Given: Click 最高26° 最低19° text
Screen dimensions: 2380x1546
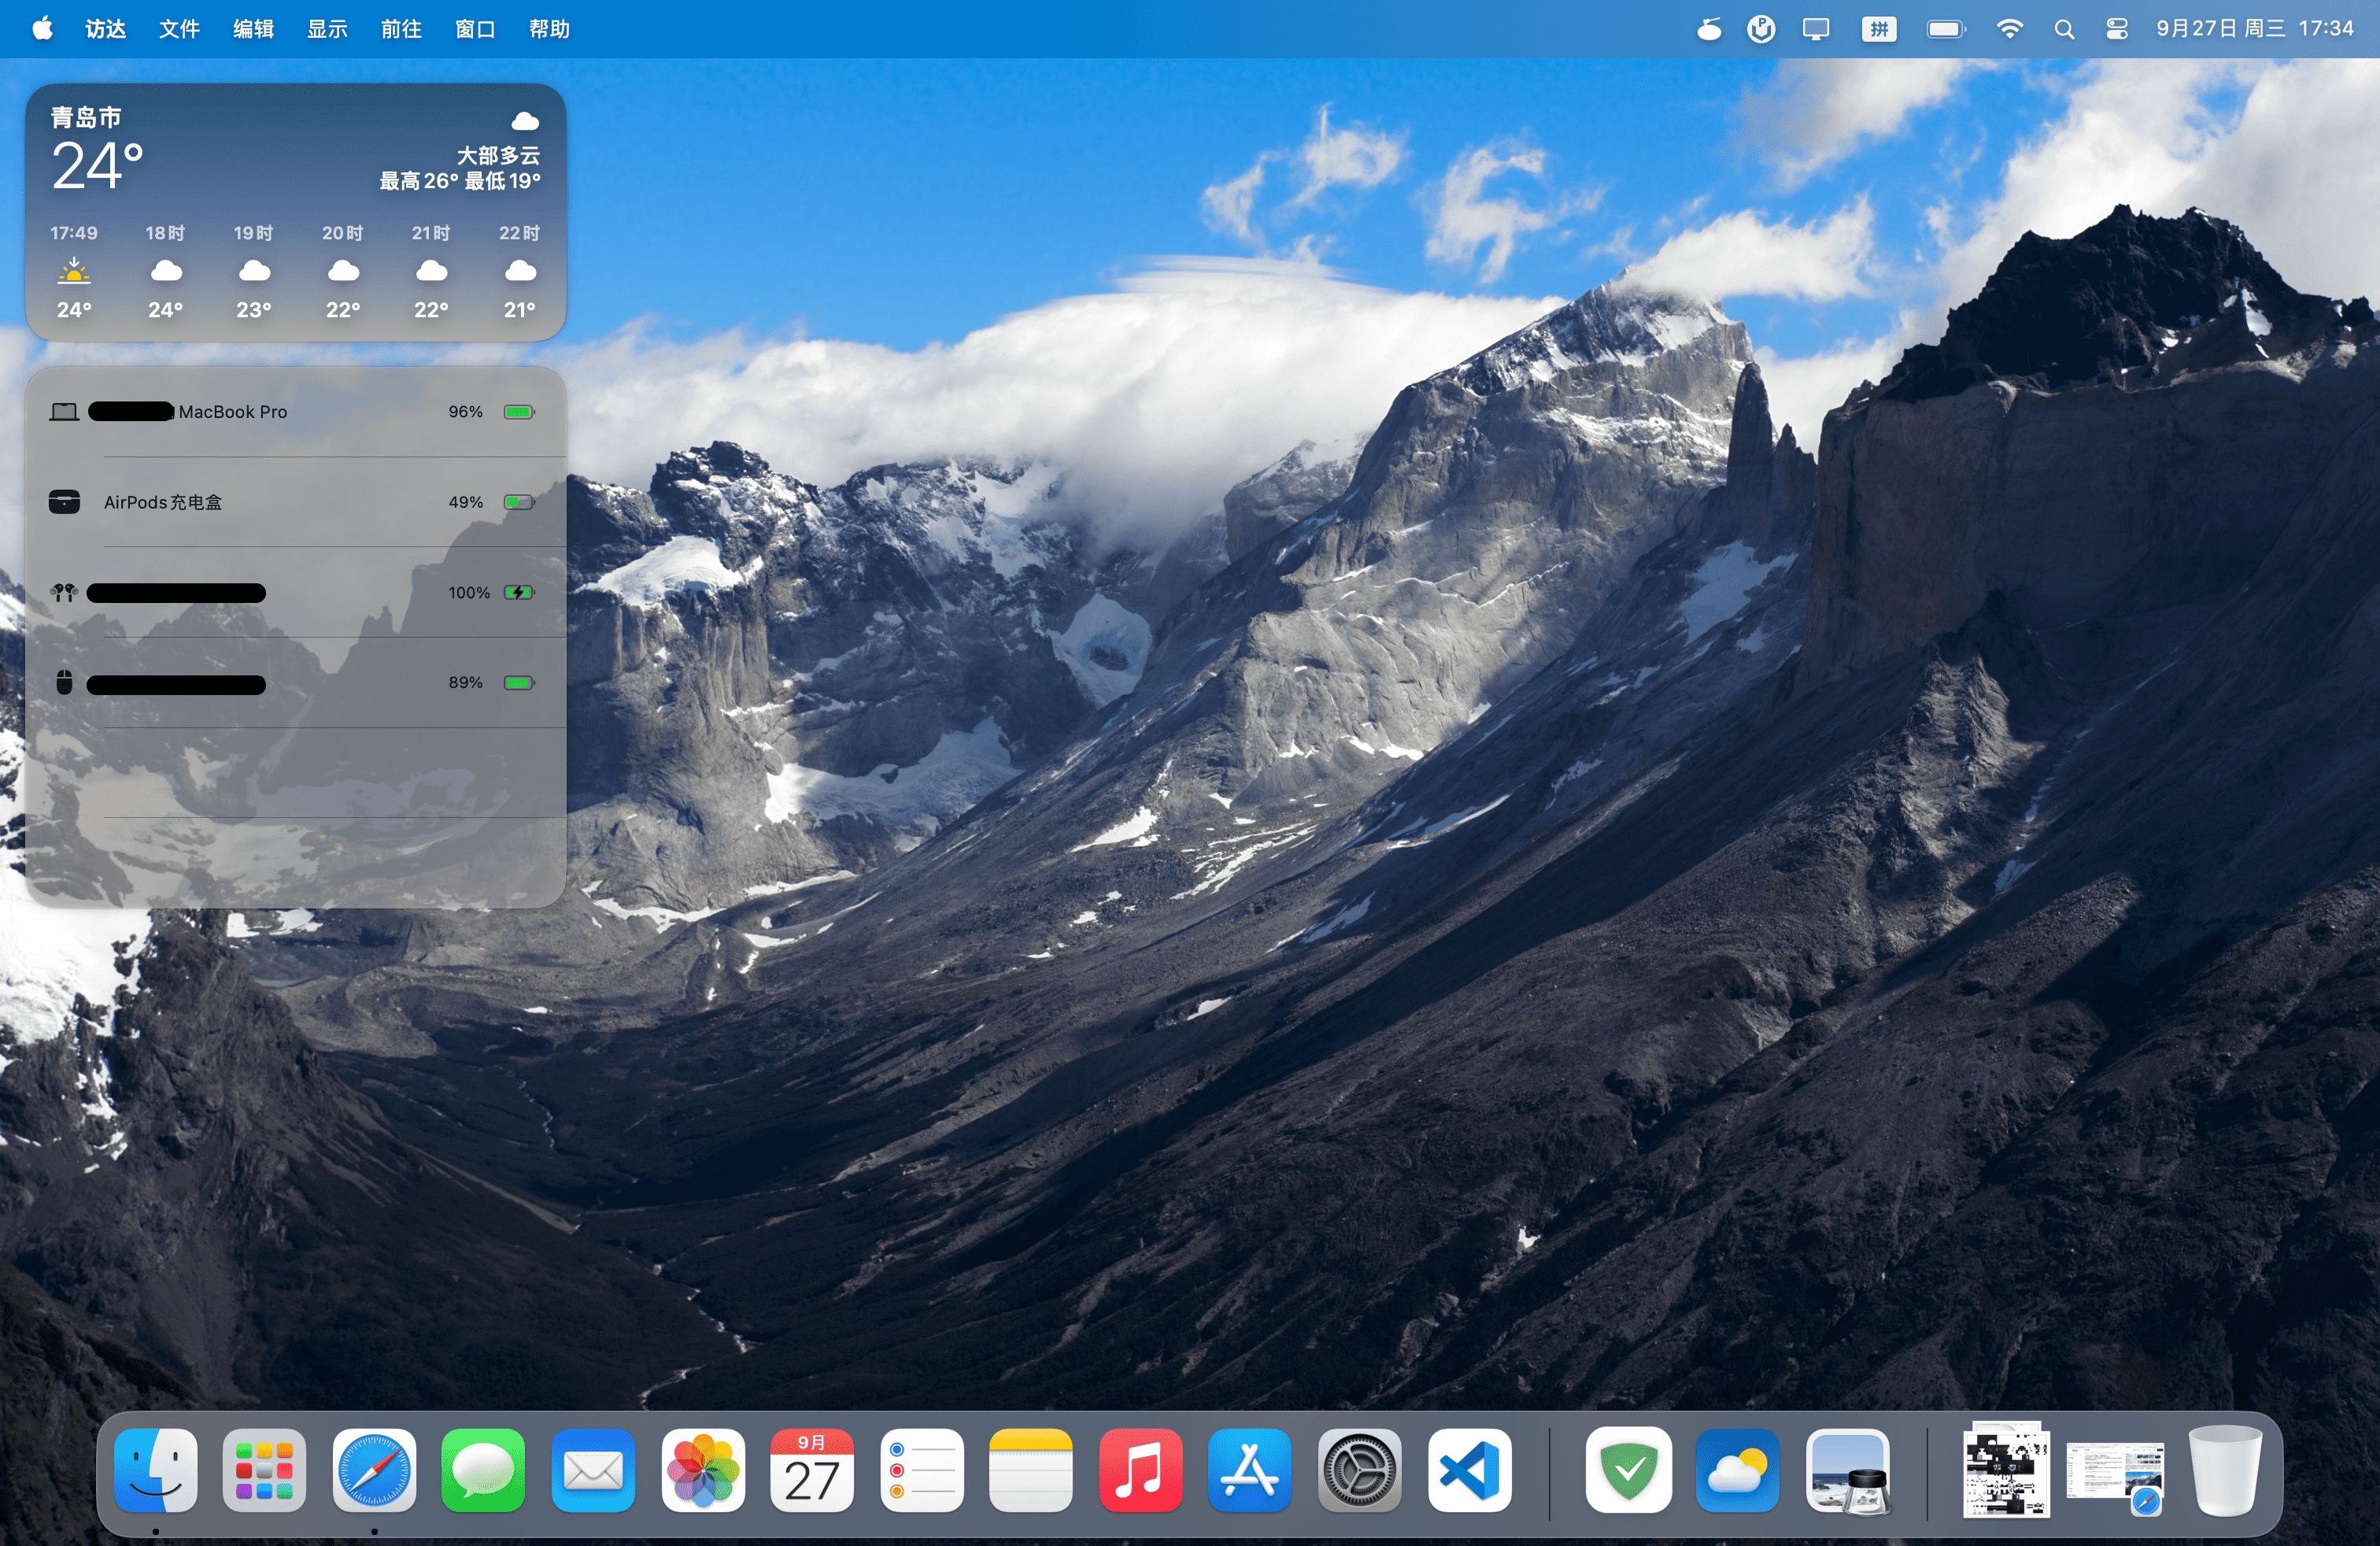Looking at the screenshot, I should 459,181.
